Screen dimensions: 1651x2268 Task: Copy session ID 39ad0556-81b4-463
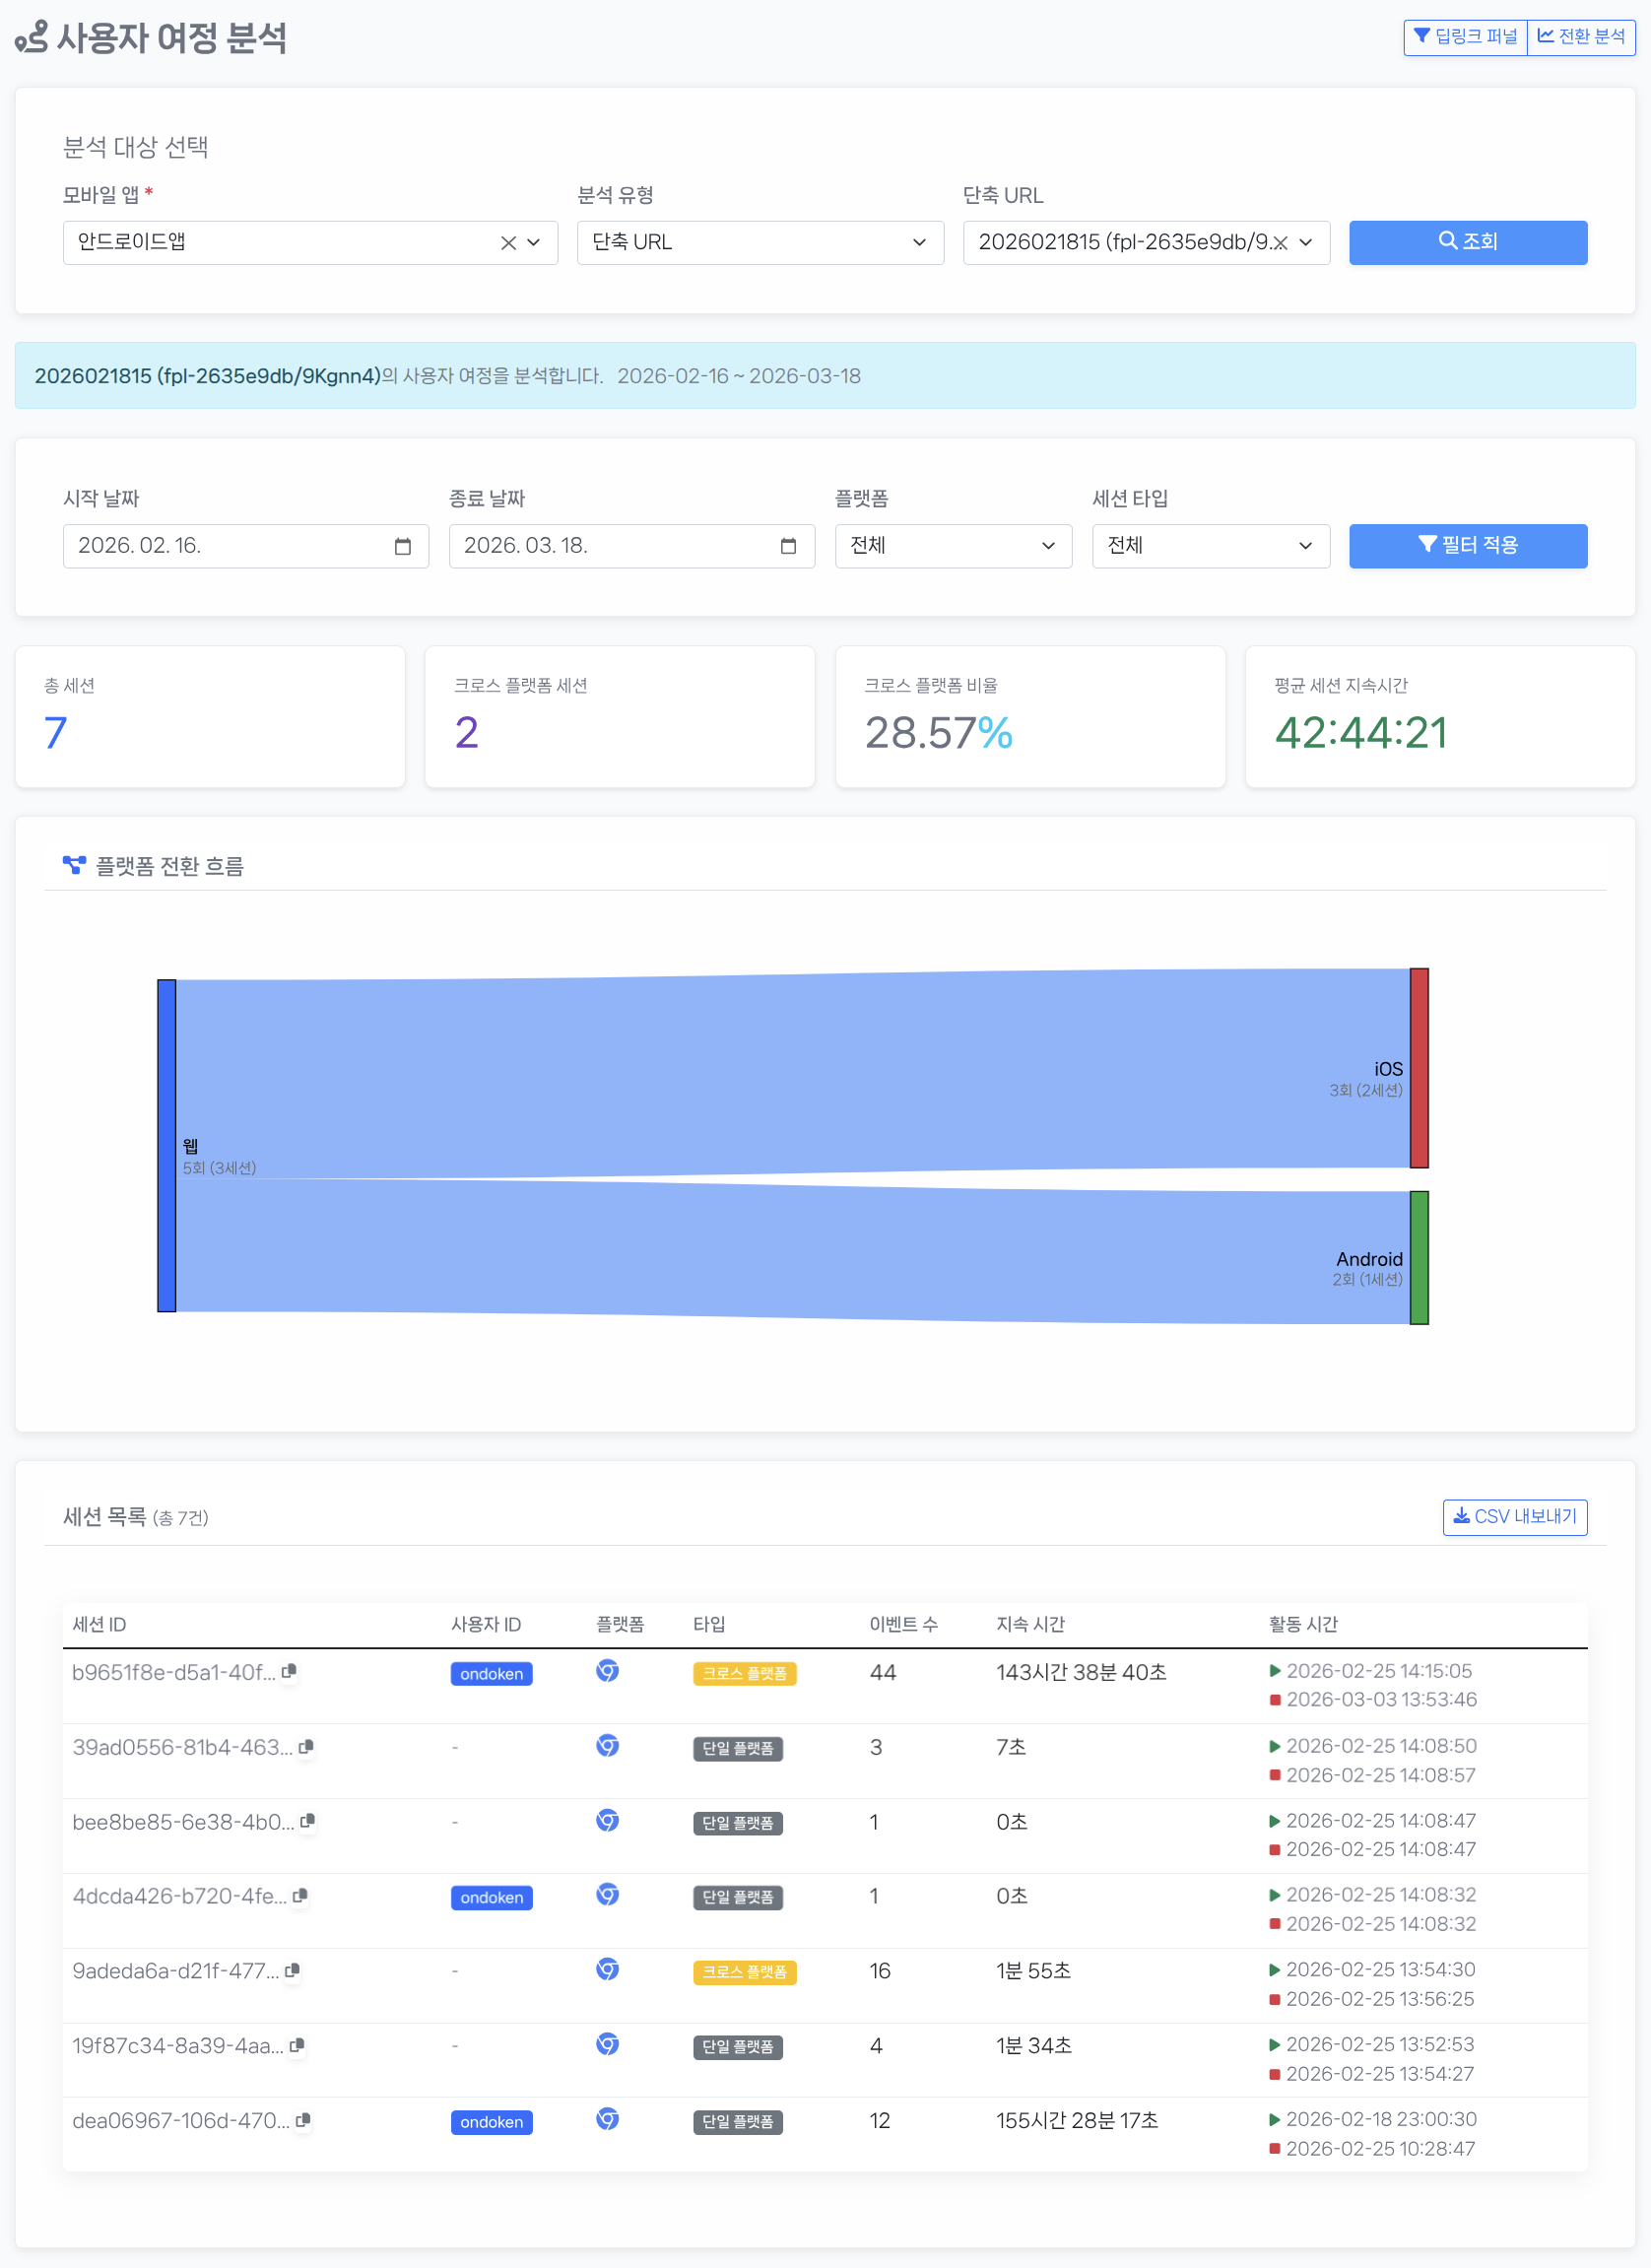(x=306, y=1746)
